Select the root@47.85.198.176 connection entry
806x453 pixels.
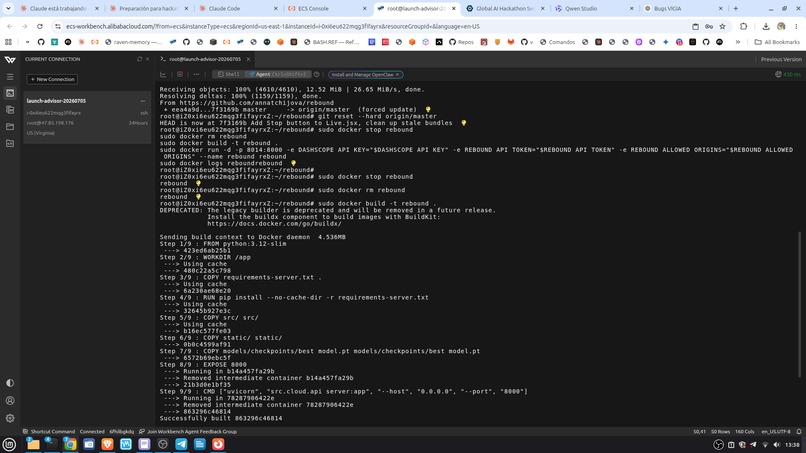(50, 123)
